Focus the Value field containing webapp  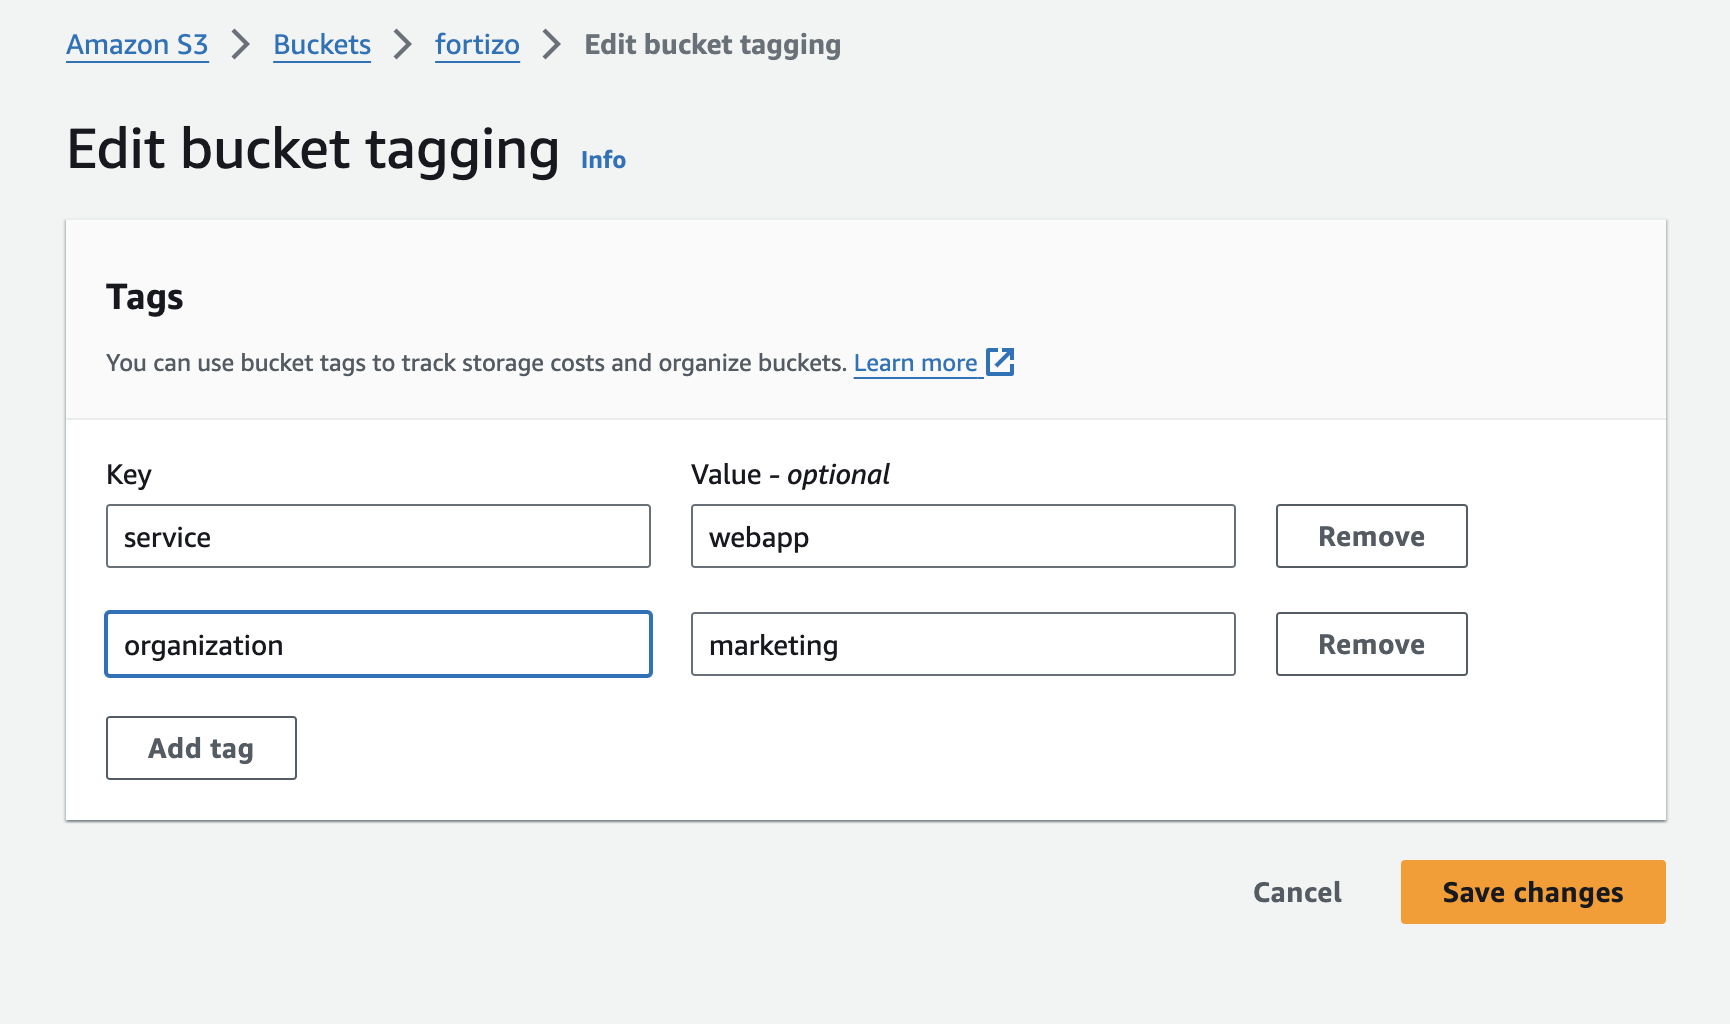(x=962, y=537)
